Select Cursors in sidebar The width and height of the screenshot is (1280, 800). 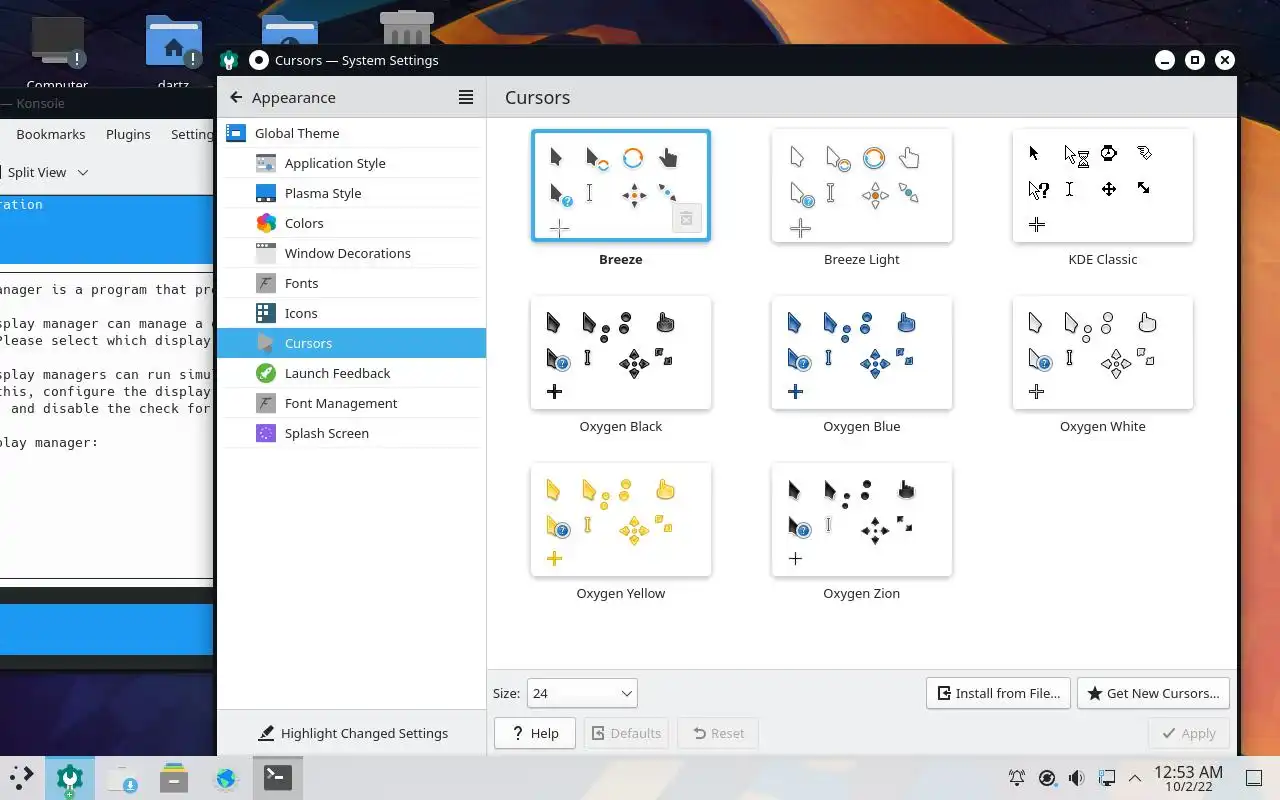coord(351,343)
